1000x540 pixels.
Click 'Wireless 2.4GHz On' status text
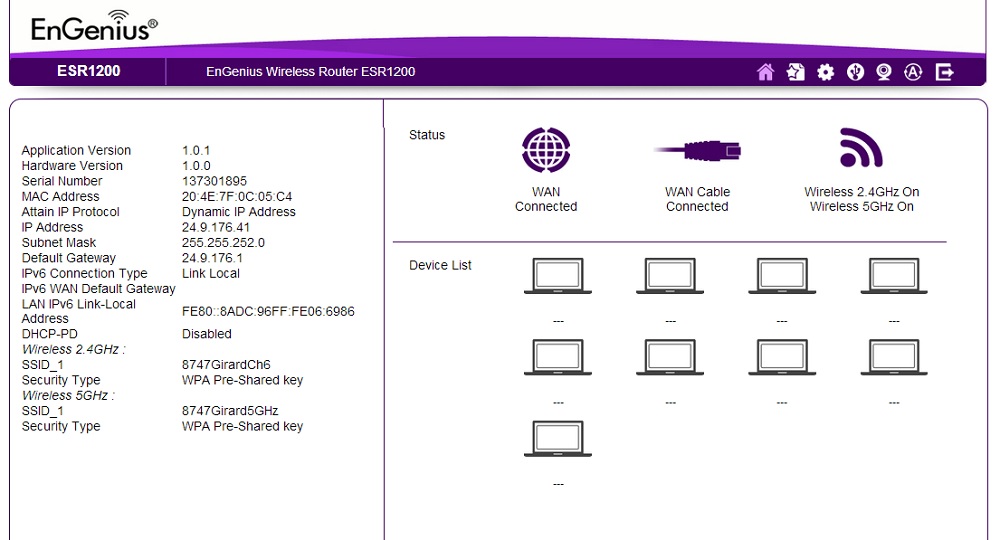pos(862,192)
